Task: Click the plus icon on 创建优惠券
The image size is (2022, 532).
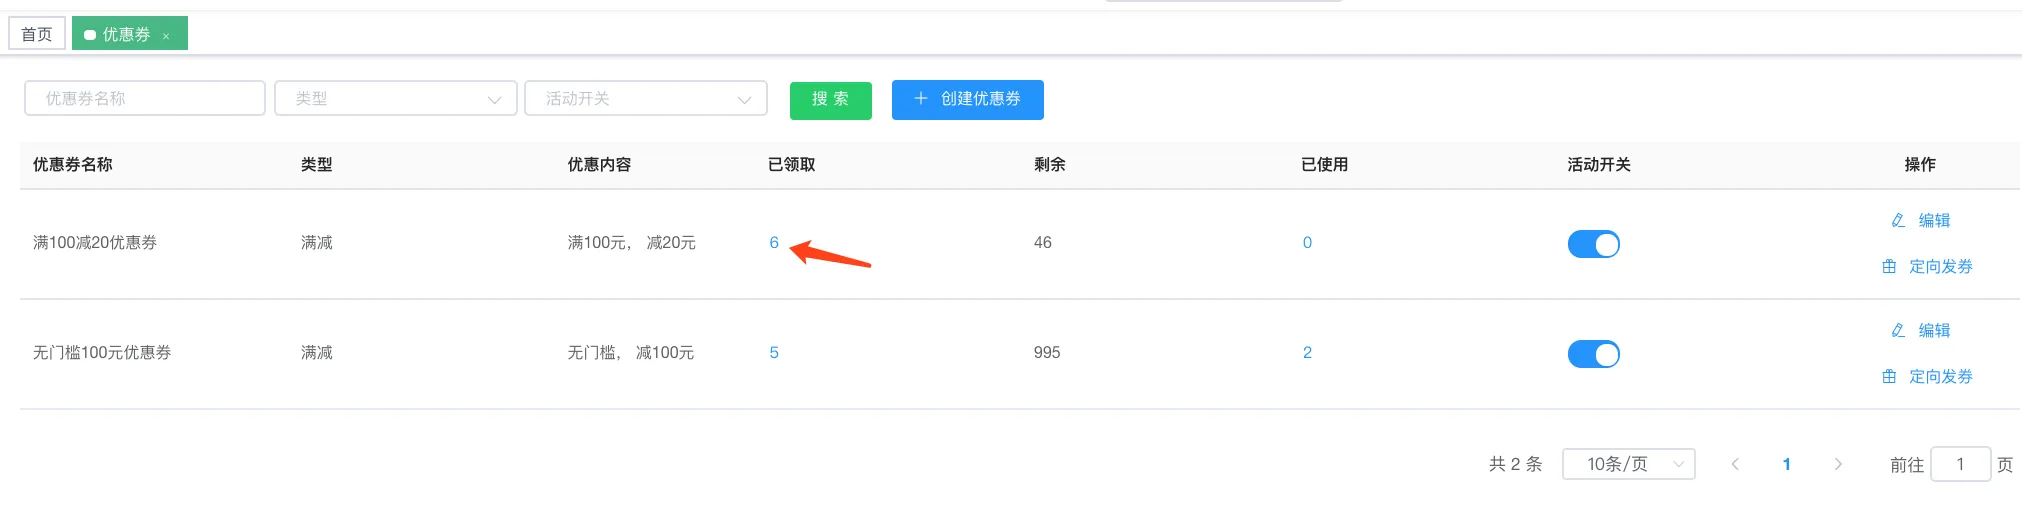Action: coord(921,98)
